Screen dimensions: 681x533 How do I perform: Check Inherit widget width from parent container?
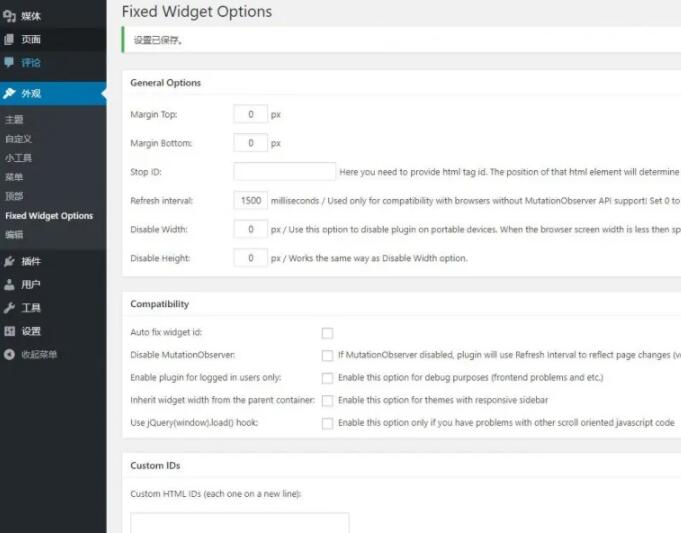(327, 401)
